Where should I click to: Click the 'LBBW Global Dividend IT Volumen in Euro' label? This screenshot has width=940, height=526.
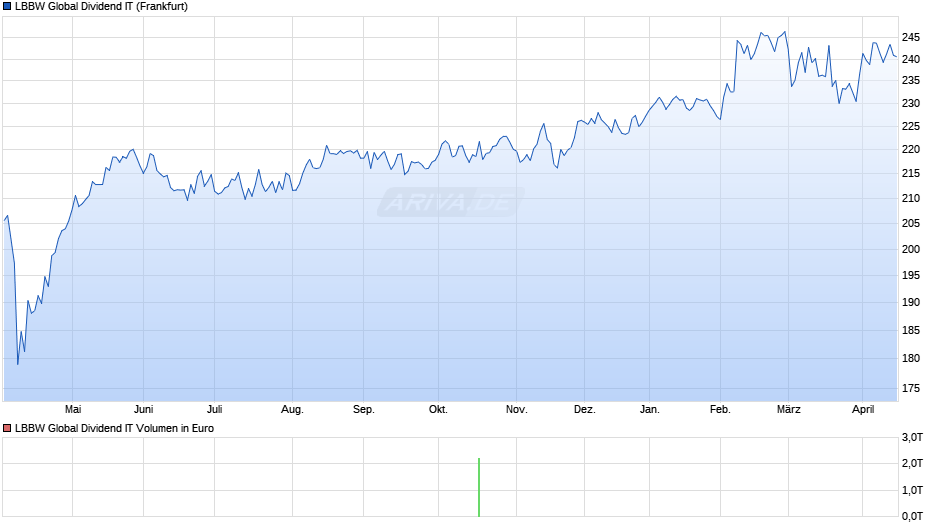click(115, 428)
